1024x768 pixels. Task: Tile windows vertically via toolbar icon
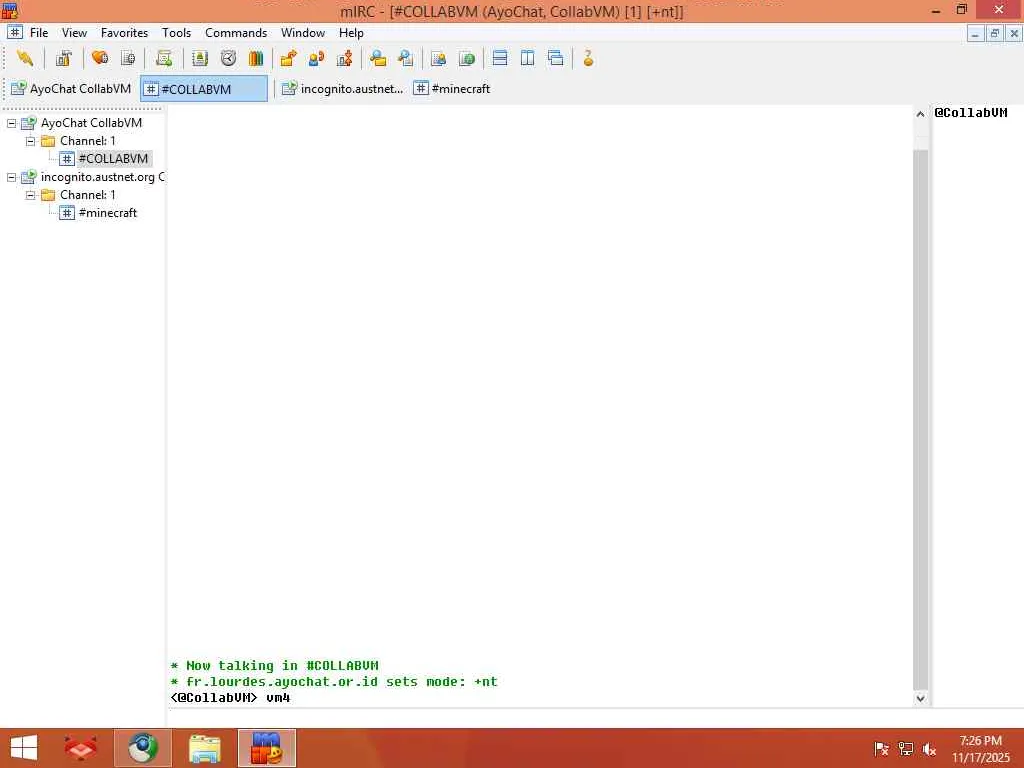coord(528,58)
